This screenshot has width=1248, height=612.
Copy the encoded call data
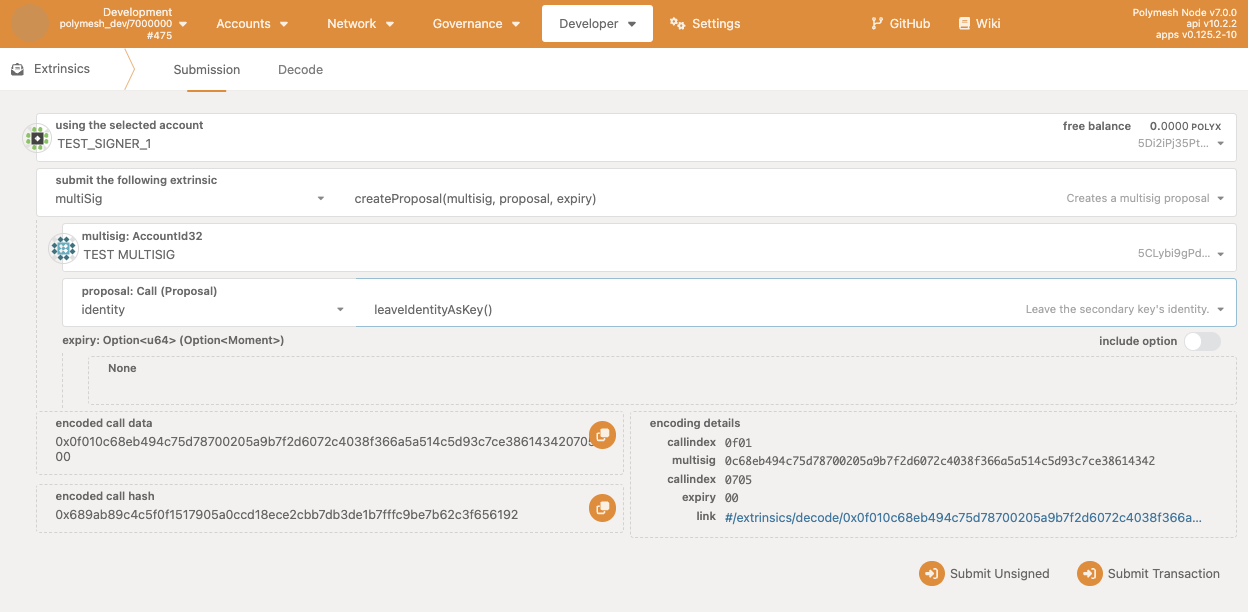point(601,434)
